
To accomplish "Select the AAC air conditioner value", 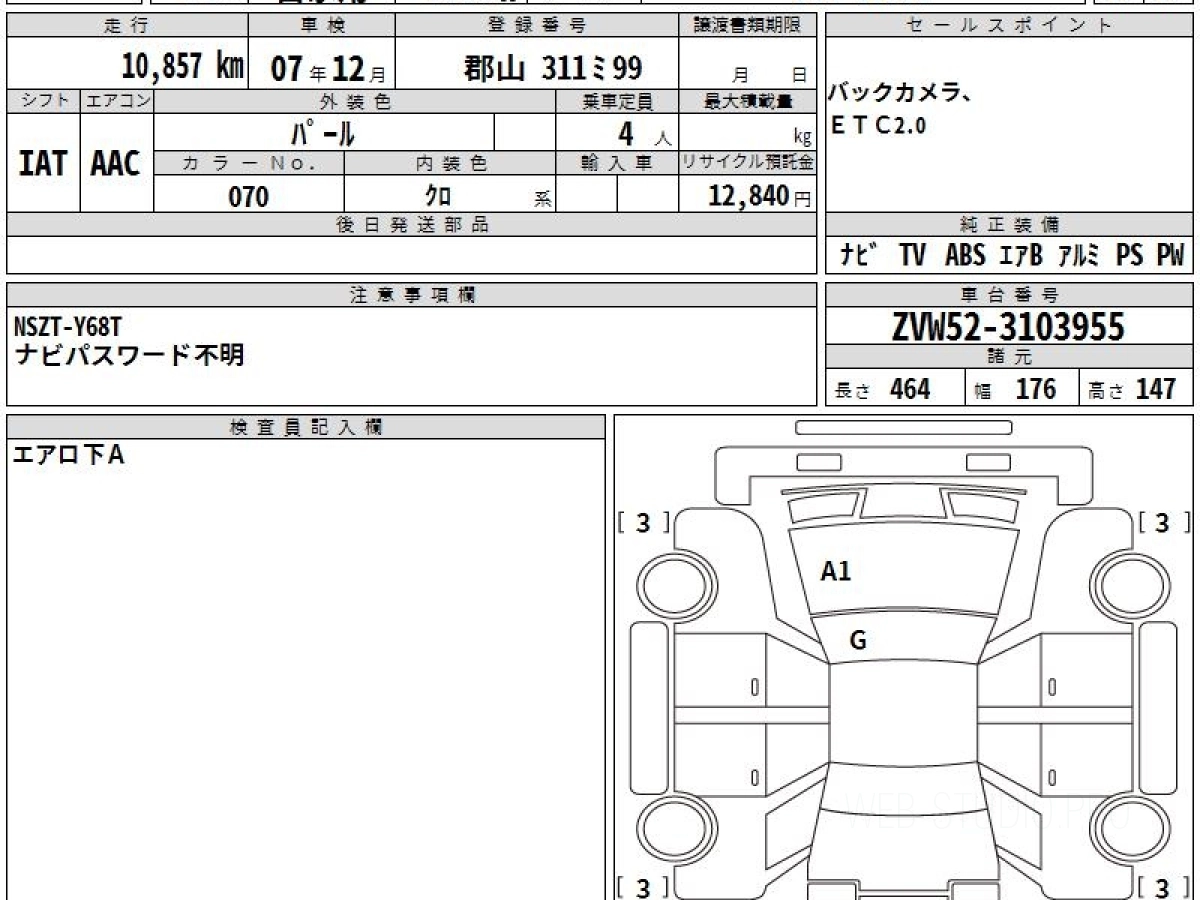I will pyautogui.click(x=116, y=163).
